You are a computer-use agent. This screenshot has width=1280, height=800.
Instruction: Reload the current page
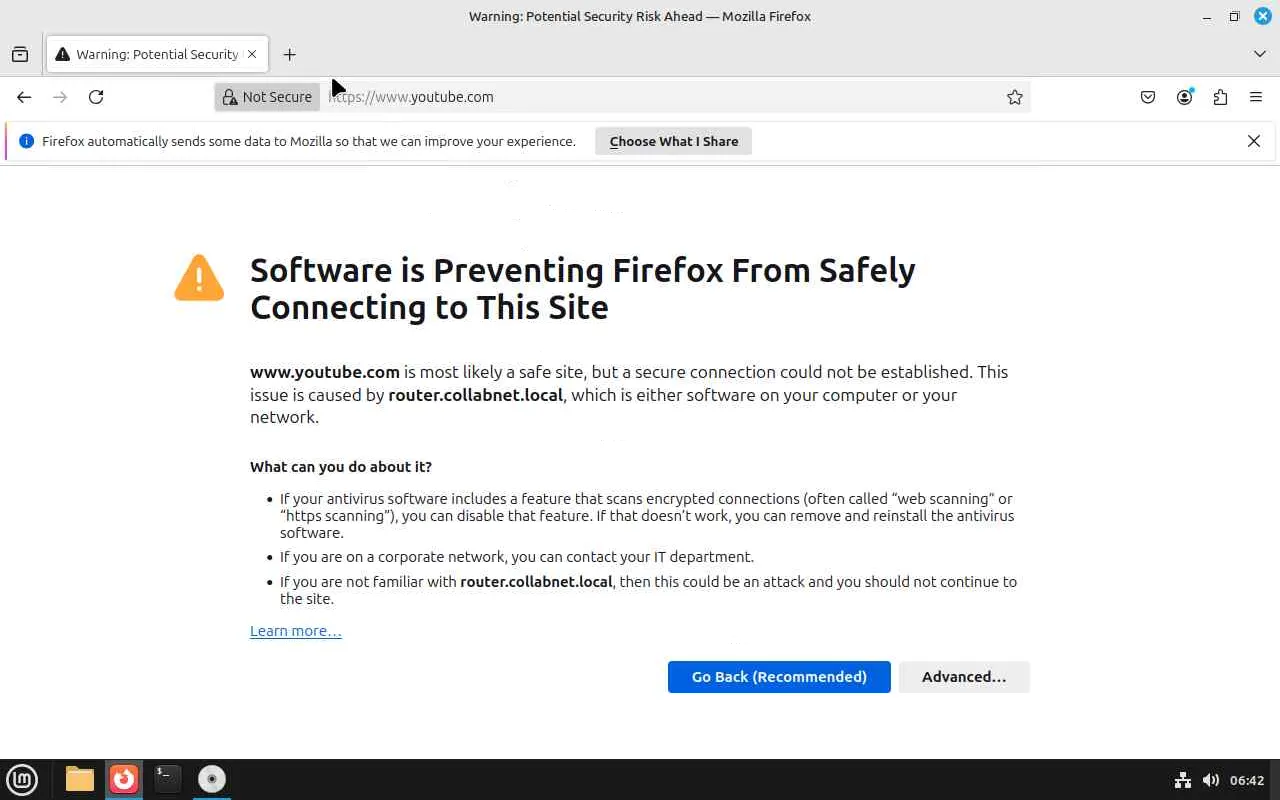96,97
